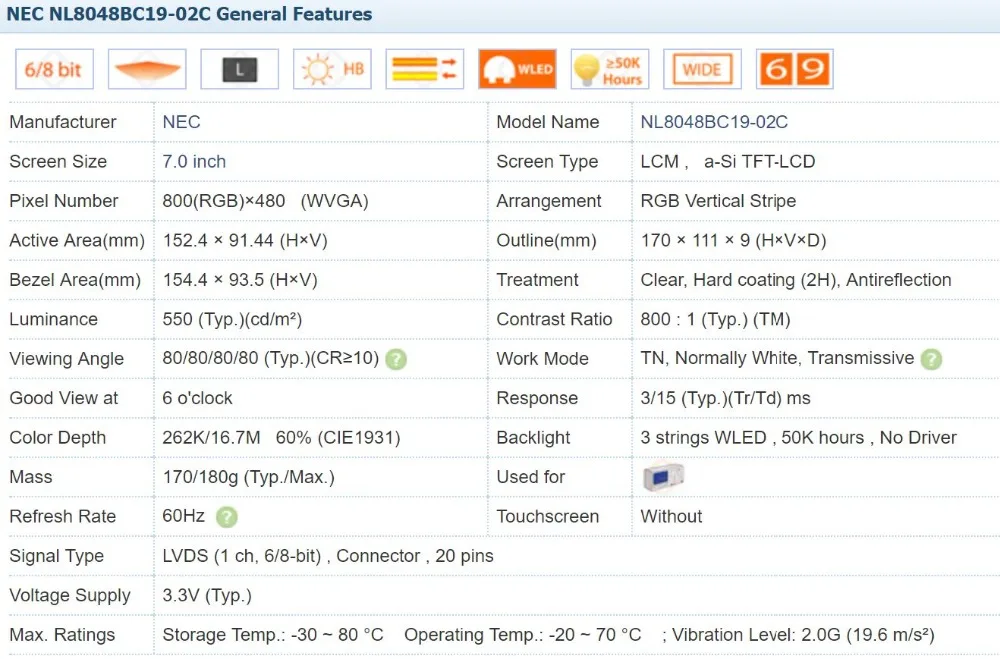Select the 'LVDS (1 ch, 6/8-bit)' signal type value
The width and height of the screenshot is (1000, 659).
[242, 556]
